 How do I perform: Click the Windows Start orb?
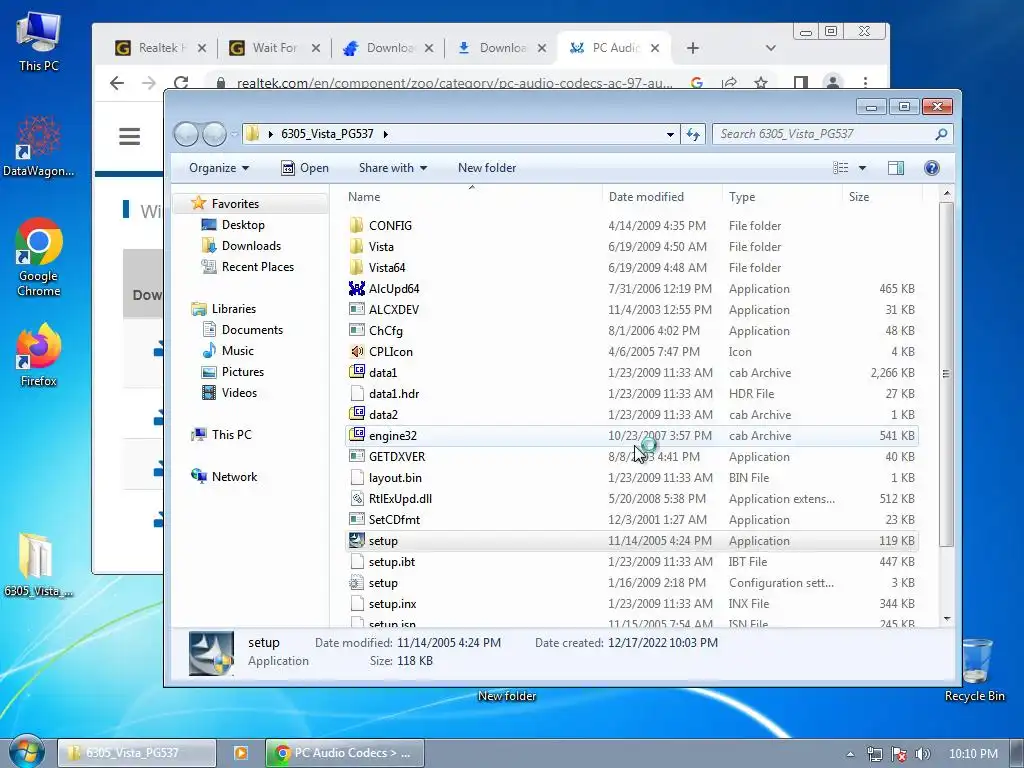coord(26,752)
